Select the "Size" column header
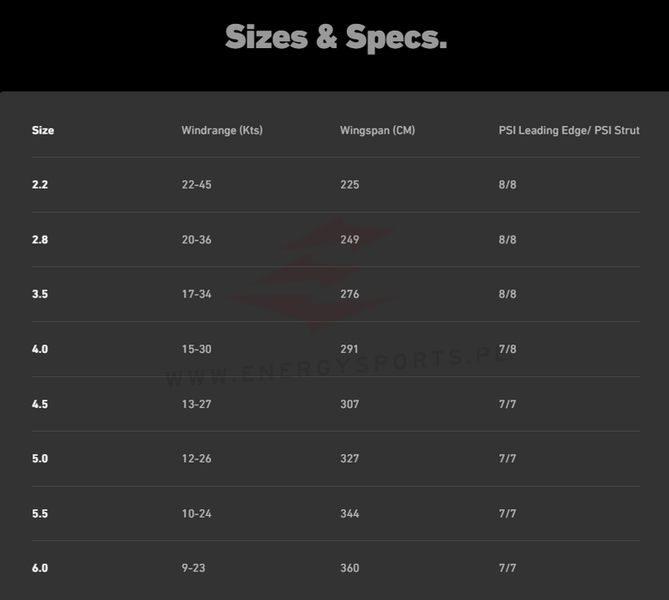Viewport: 669px width, 600px height. point(43,130)
